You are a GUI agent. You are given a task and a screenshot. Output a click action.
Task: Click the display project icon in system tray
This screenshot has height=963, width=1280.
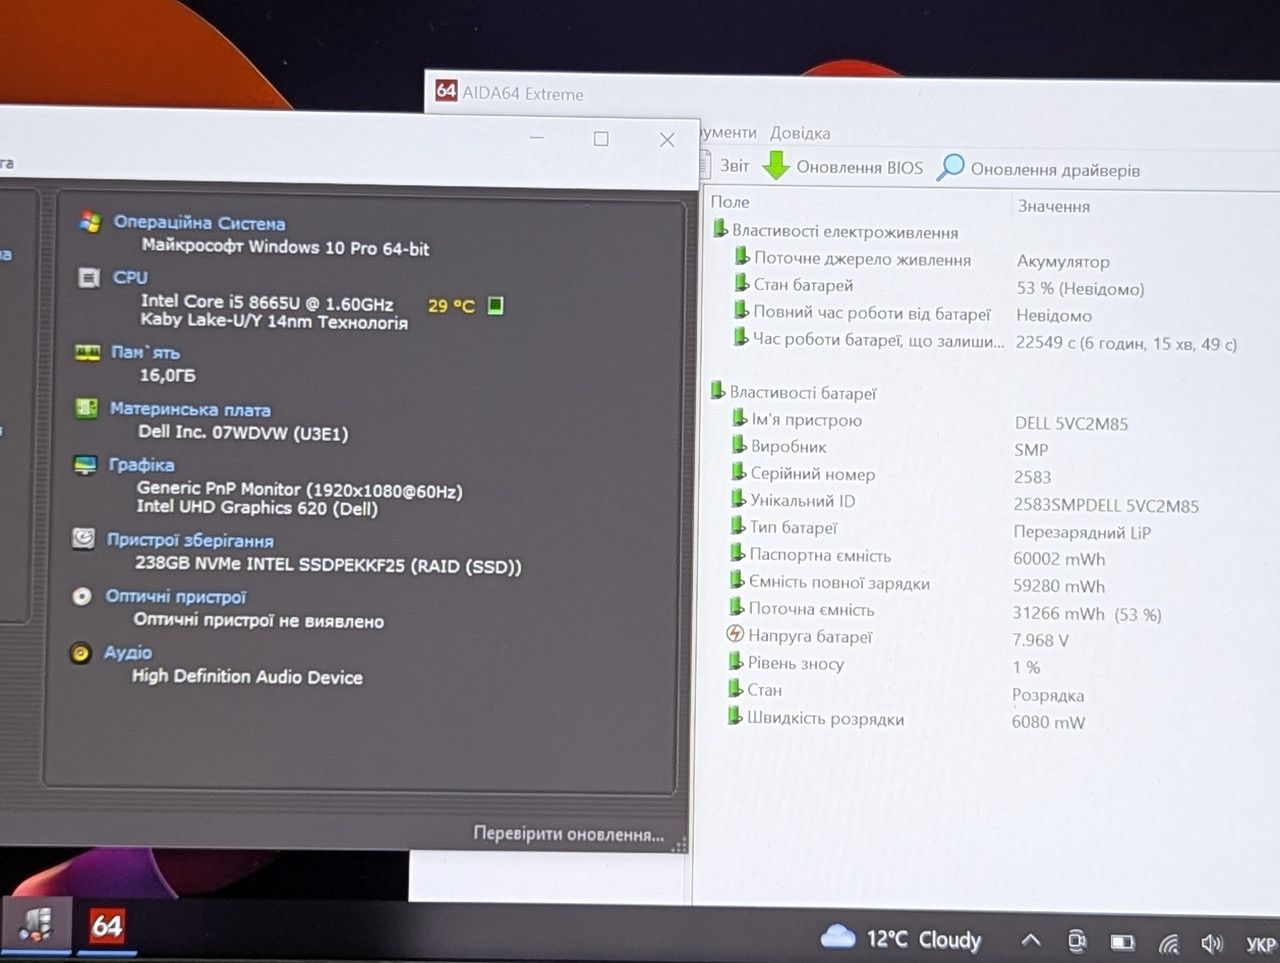[1077, 941]
